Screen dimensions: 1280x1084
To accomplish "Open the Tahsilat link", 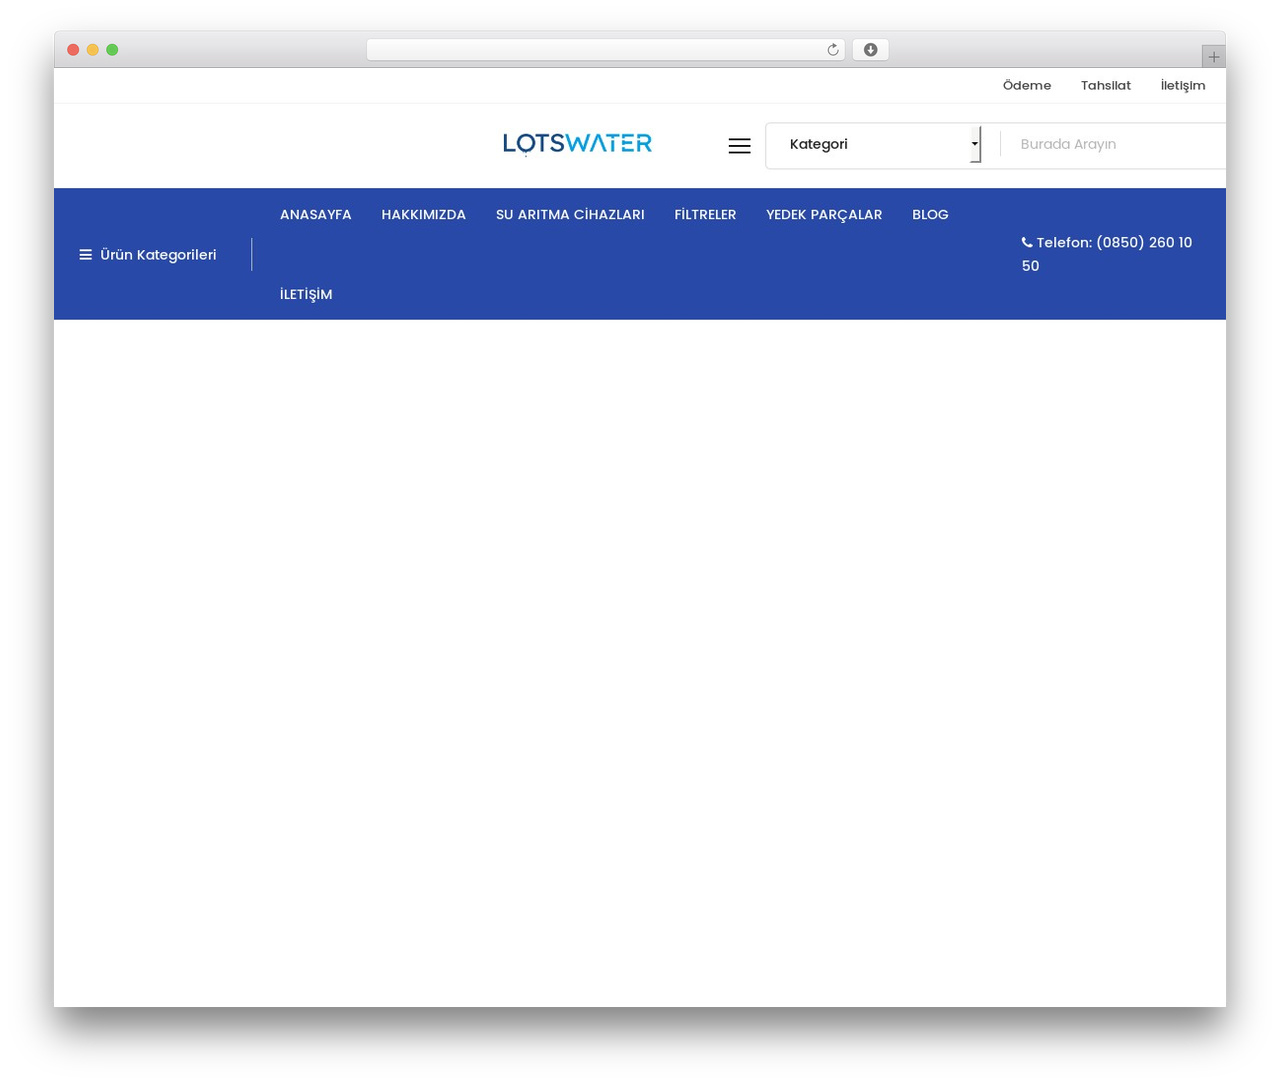I will [x=1106, y=86].
